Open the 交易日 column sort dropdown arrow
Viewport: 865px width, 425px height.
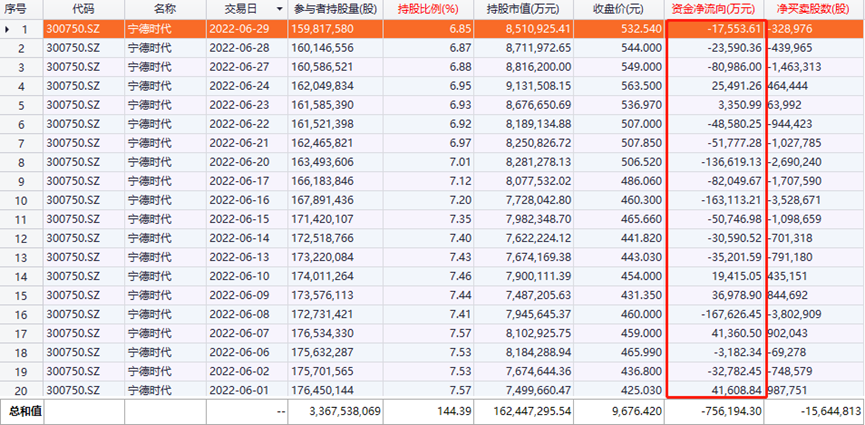pyautogui.click(x=280, y=9)
